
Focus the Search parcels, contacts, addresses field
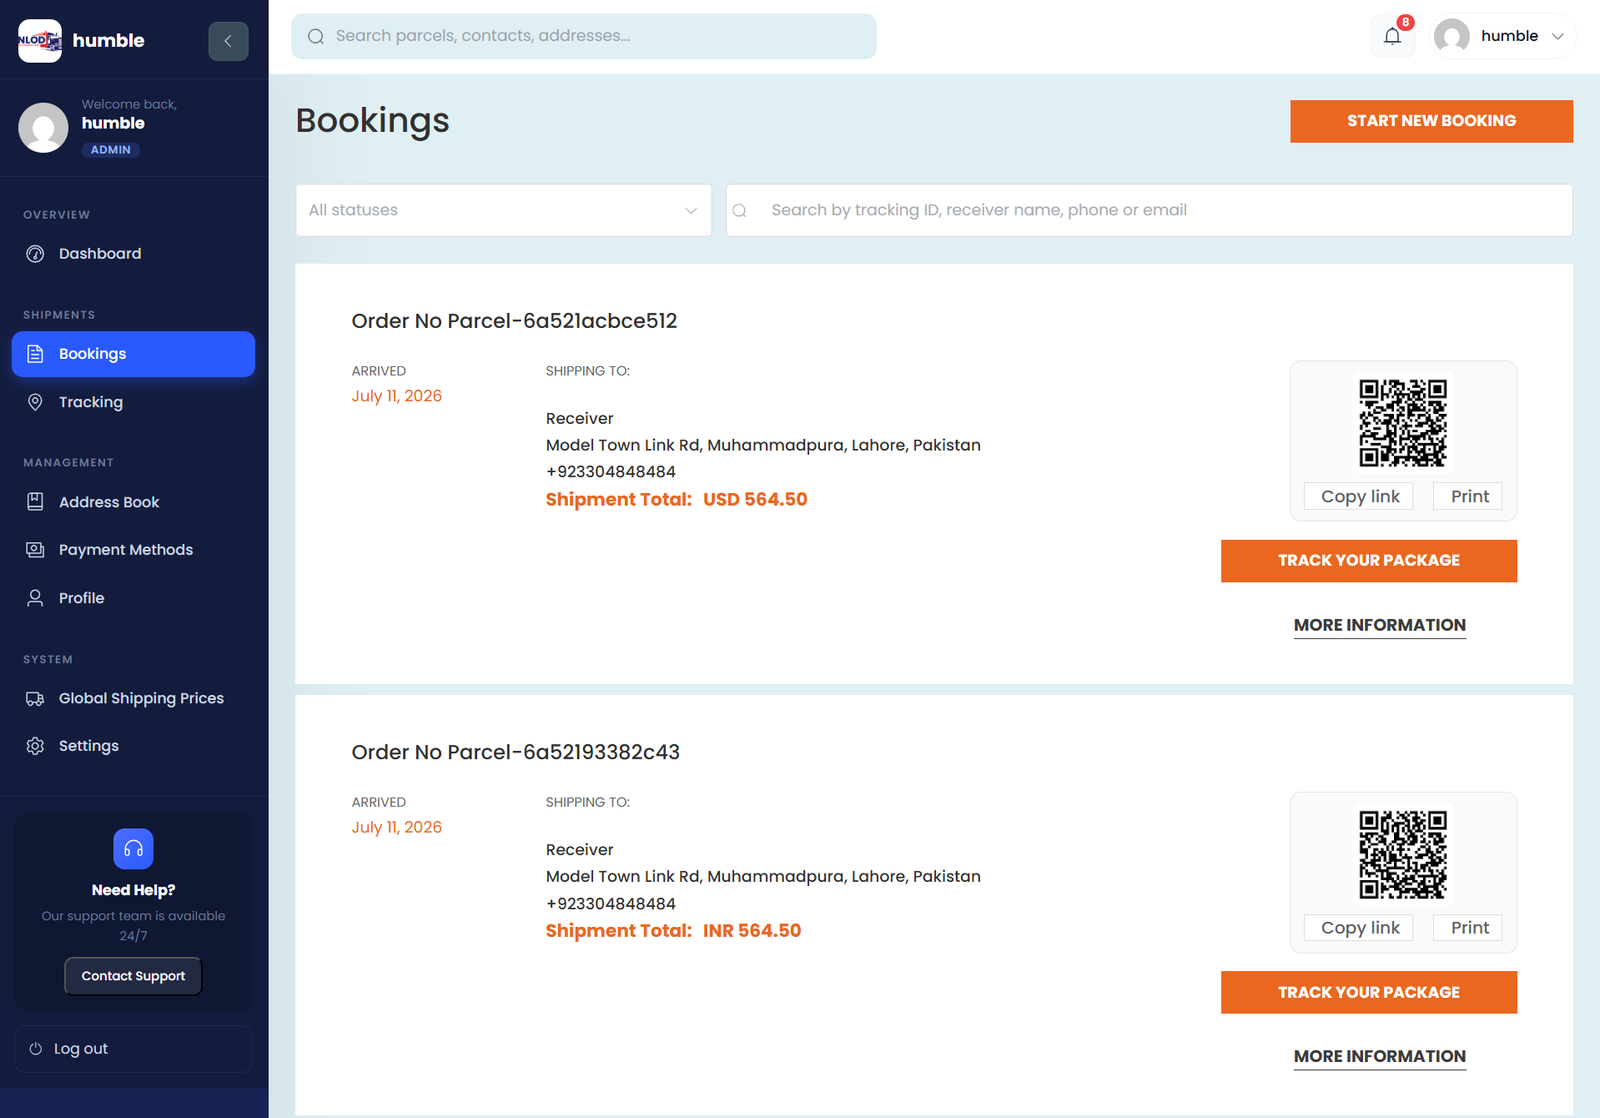(x=584, y=36)
